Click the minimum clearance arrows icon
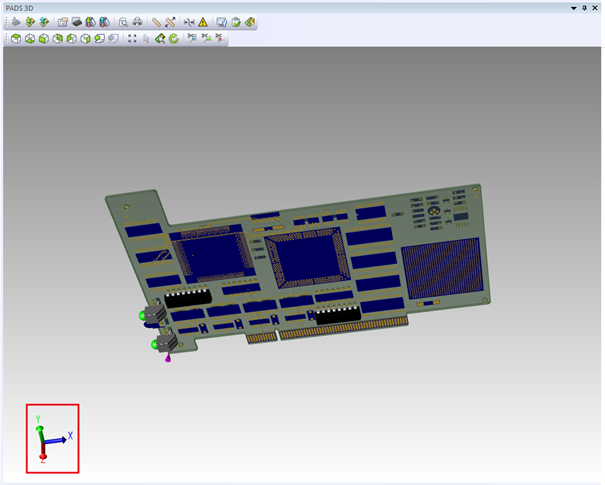The width and height of the screenshot is (605, 485). tap(189, 22)
